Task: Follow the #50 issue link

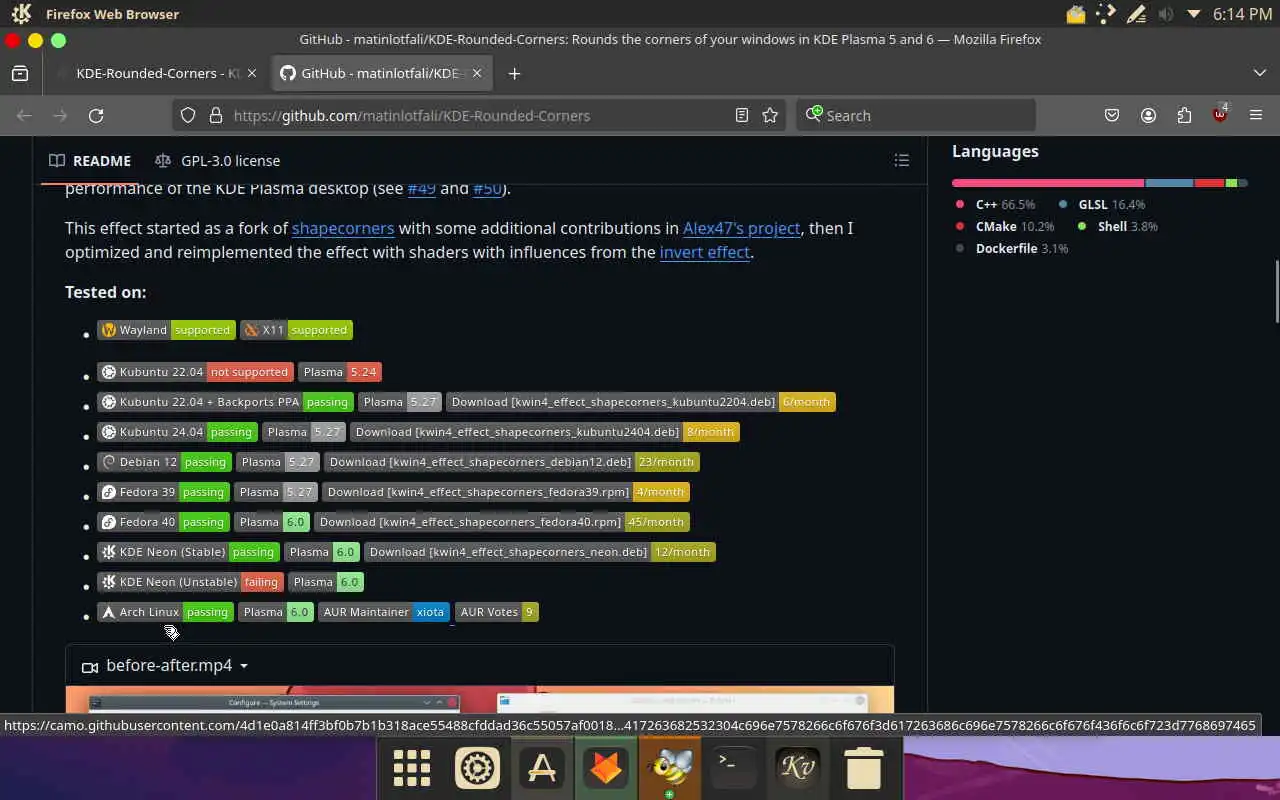Action: tap(487, 188)
